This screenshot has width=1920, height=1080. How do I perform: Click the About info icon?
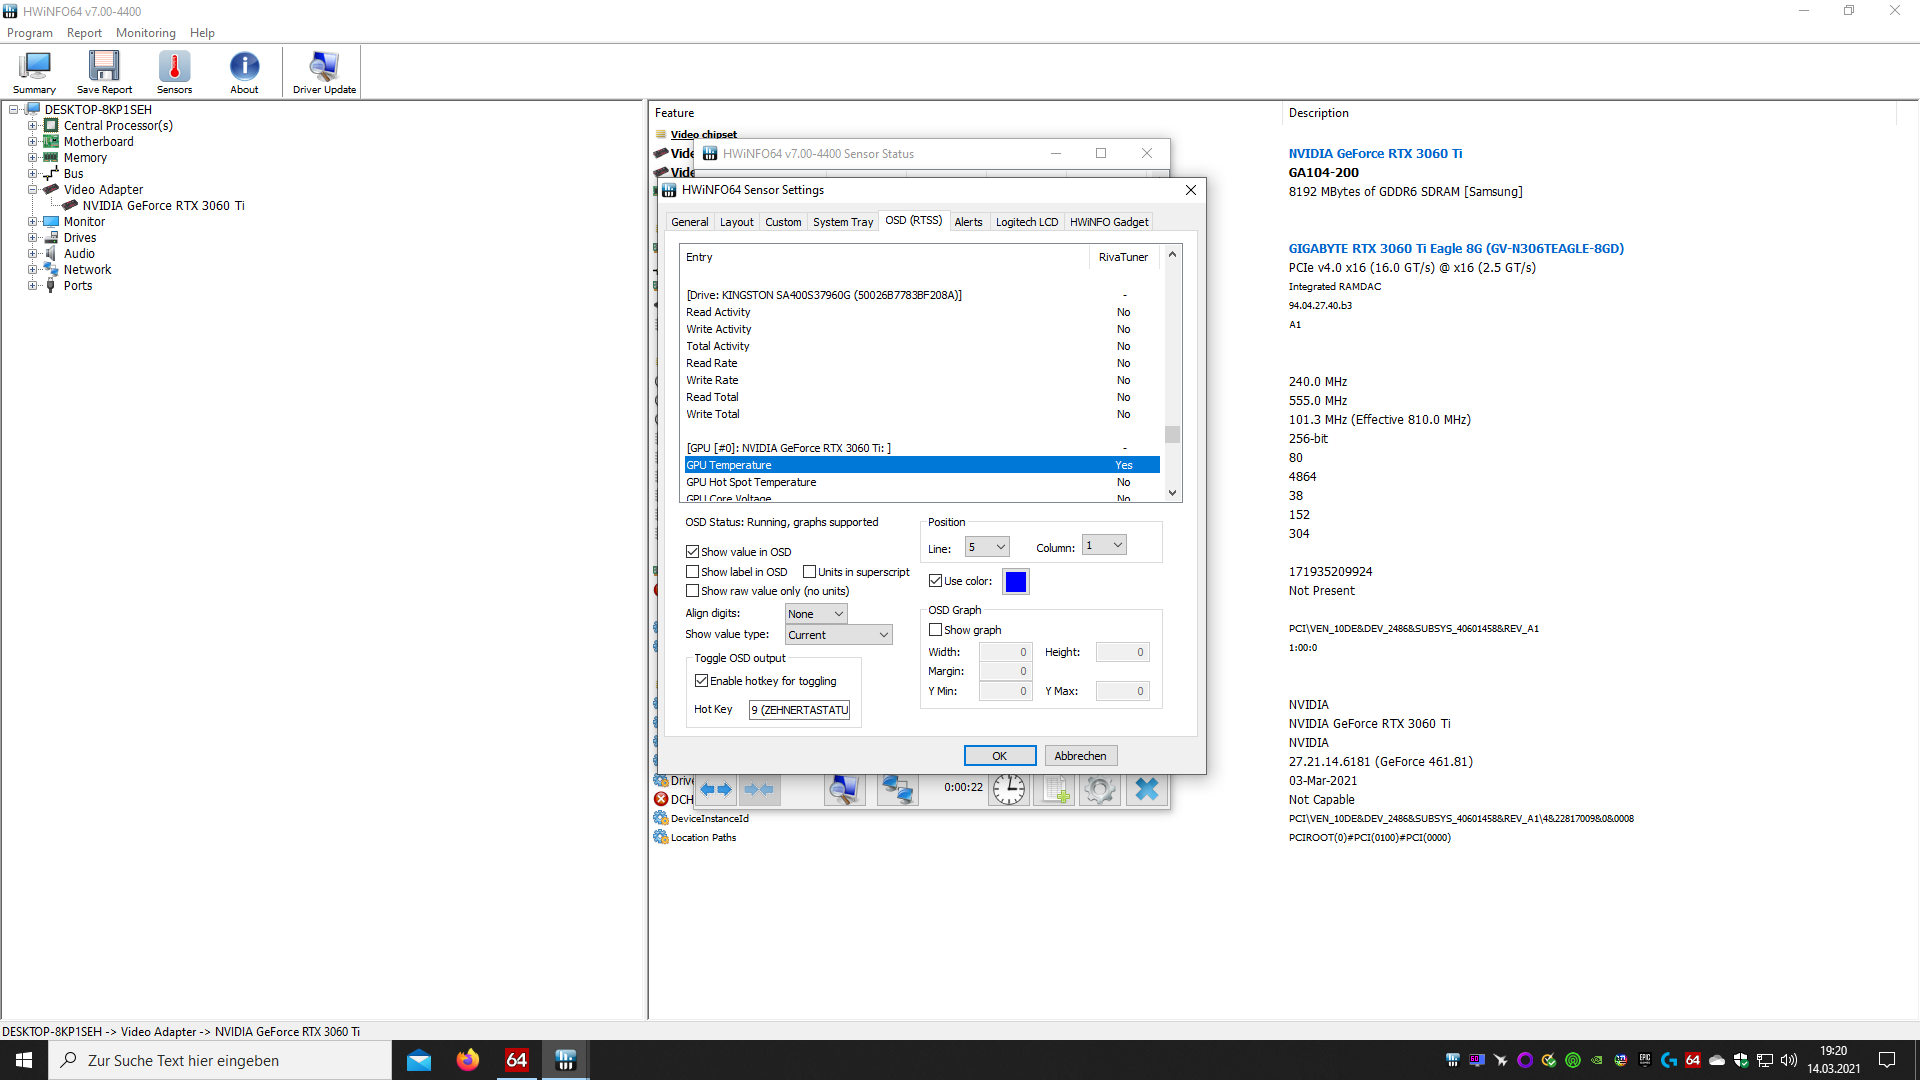(244, 72)
